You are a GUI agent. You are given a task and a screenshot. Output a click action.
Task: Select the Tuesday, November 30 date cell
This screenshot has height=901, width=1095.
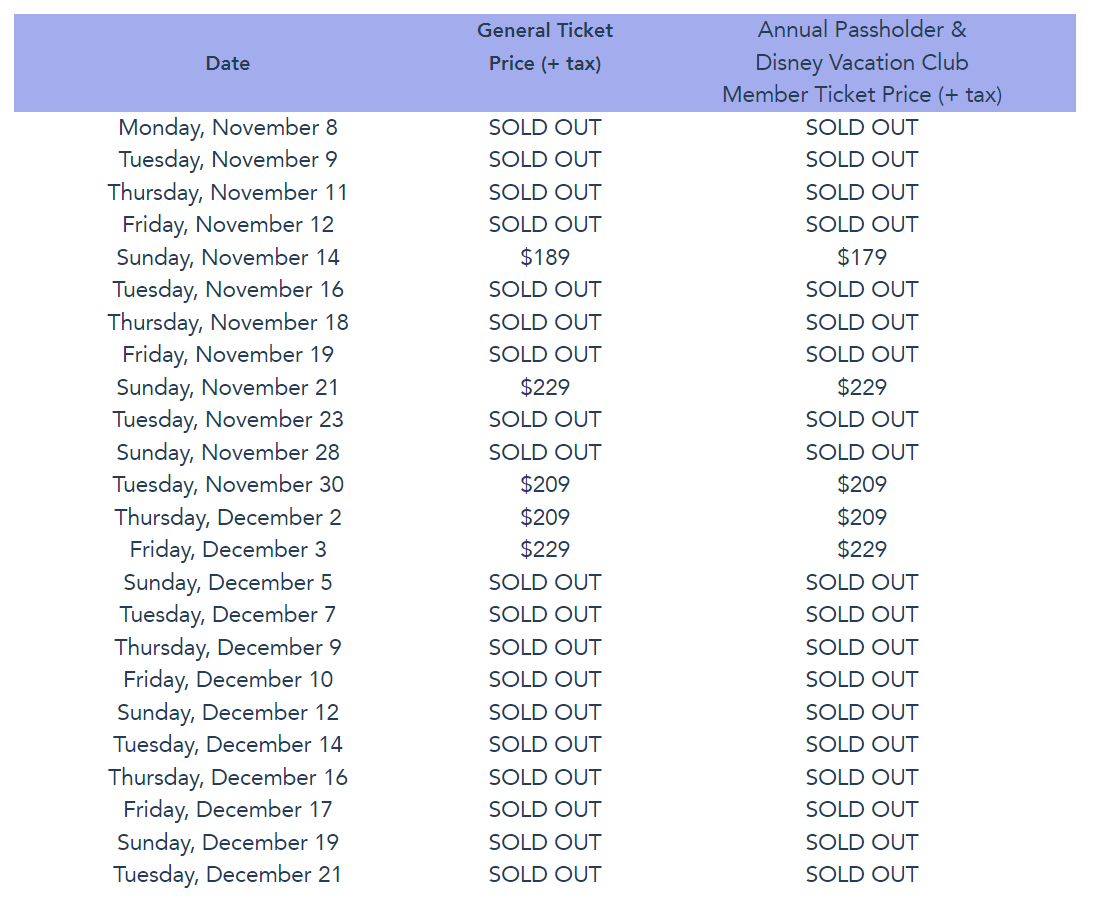[x=228, y=484]
